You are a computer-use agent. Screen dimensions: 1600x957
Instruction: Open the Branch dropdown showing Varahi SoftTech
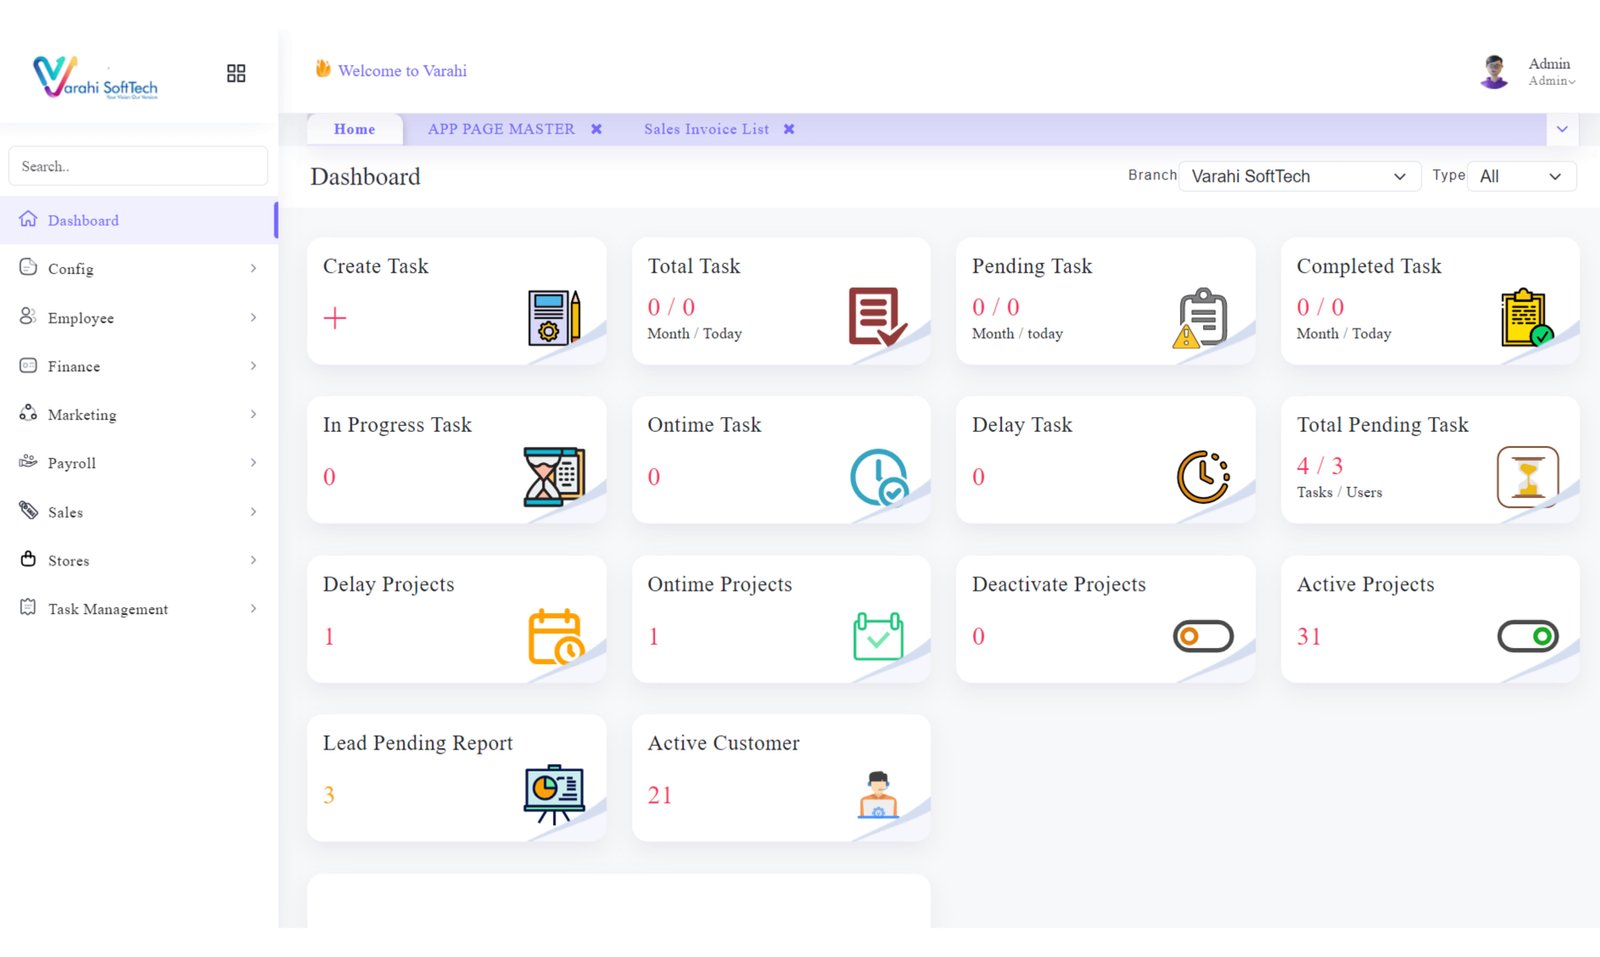click(x=1300, y=176)
